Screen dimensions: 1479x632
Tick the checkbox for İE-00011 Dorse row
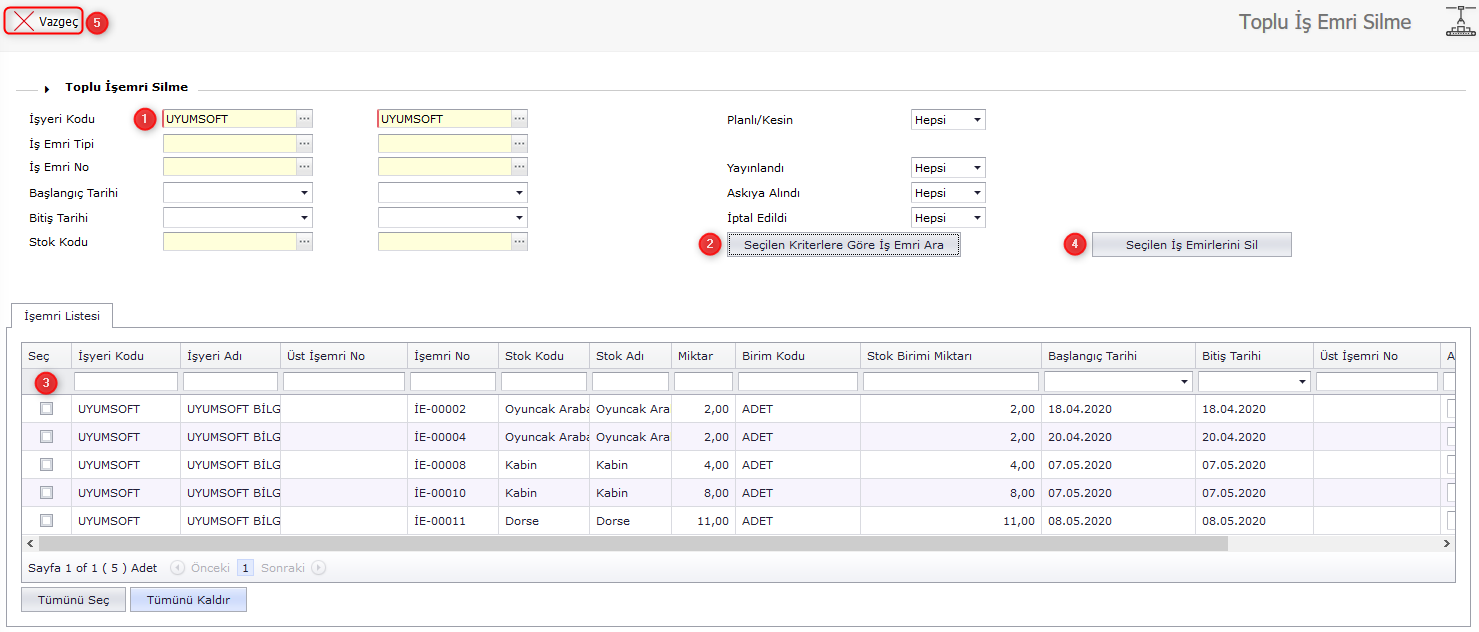tap(46, 521)
